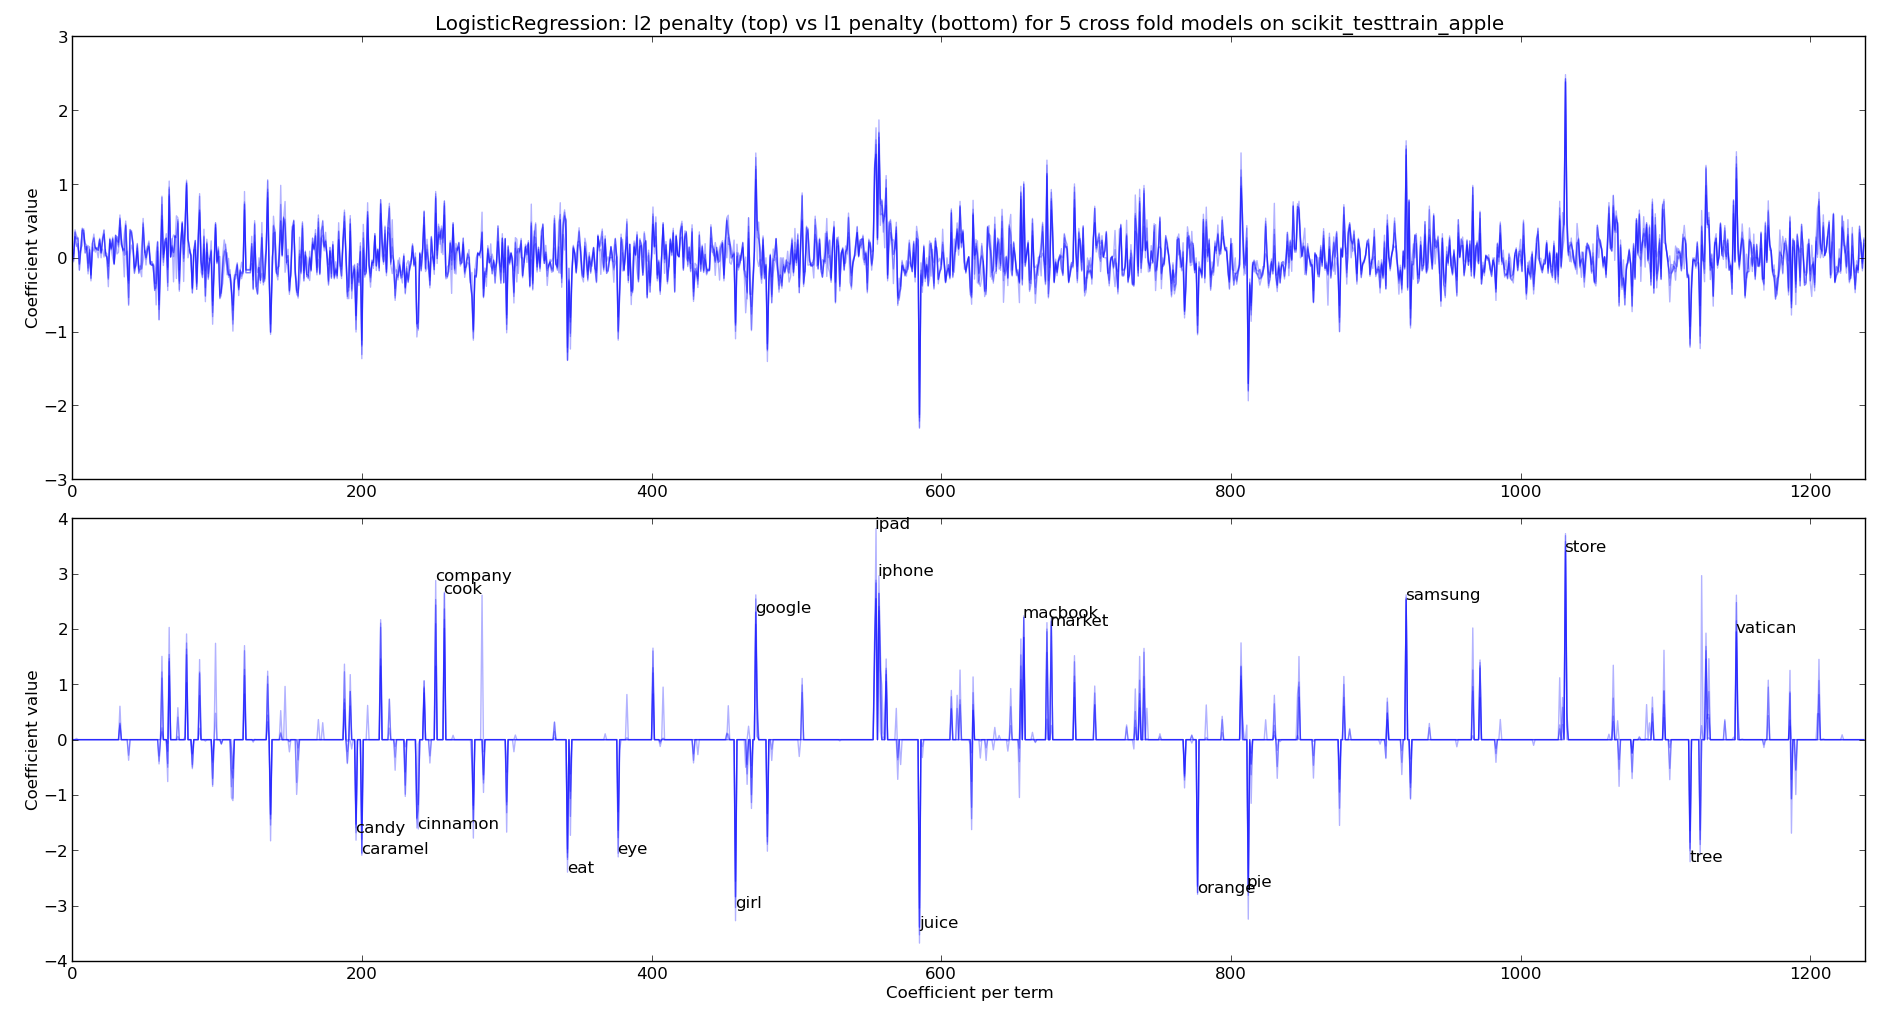Click the 'samsung' annotation label
Image resolution: width=1885 pixels, height=1017 pixels.
pos(1443,595)
